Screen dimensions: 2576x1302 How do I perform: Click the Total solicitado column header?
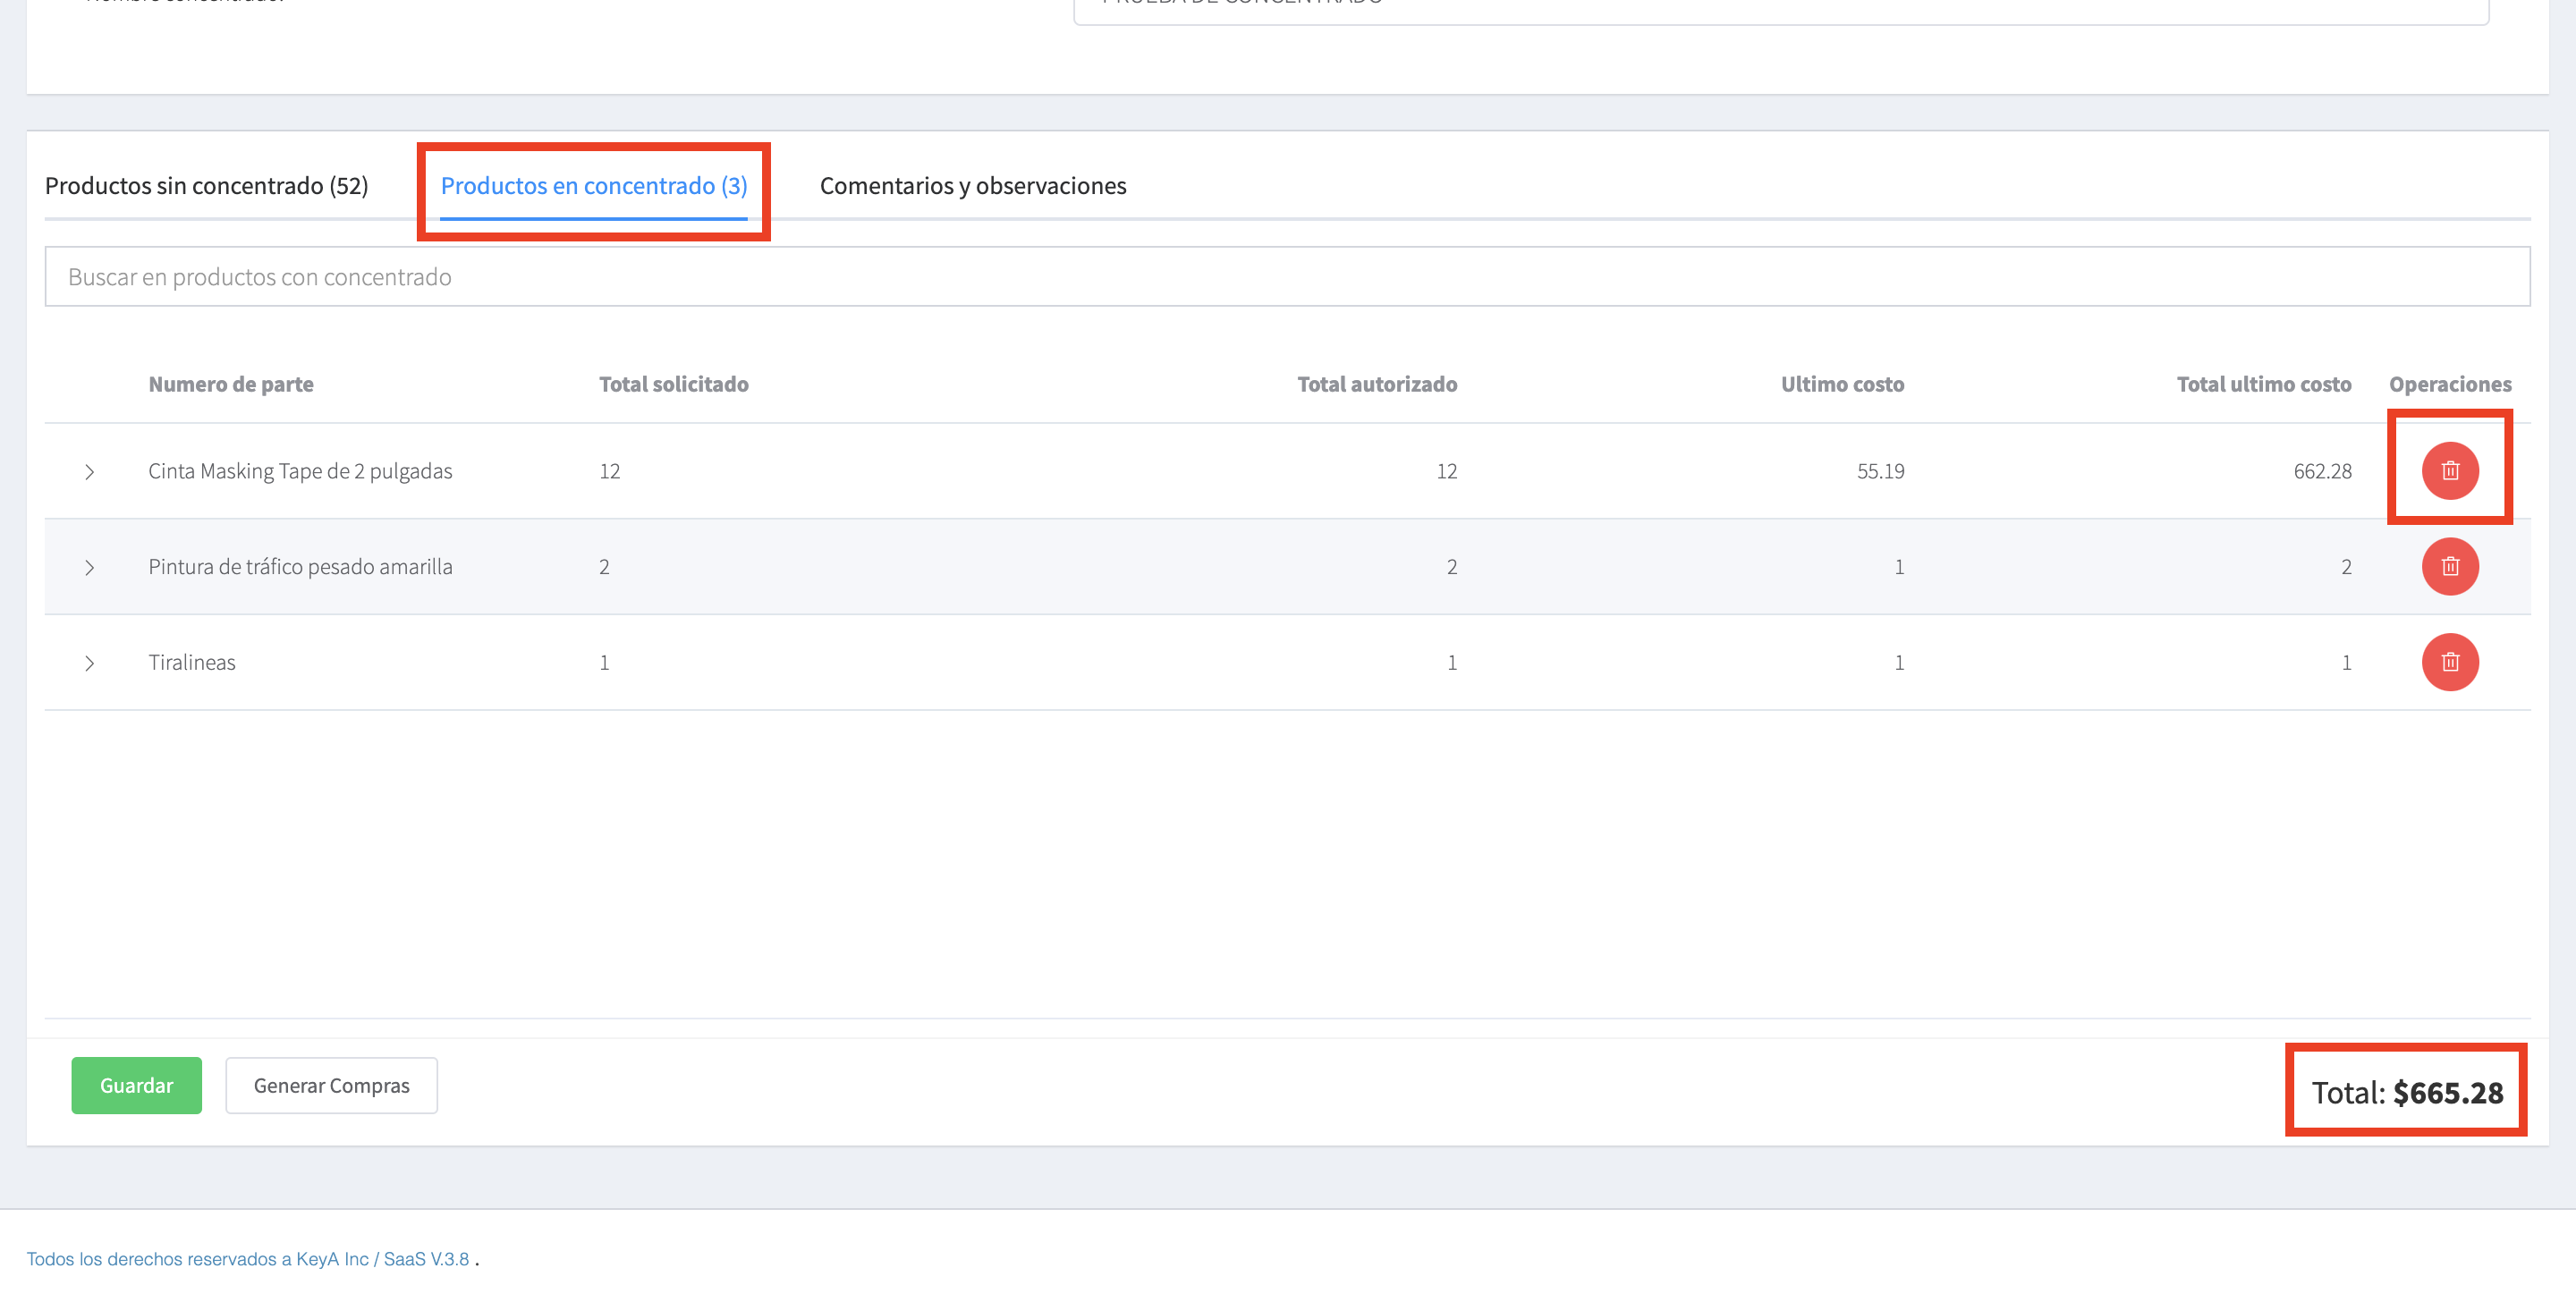click(673, 384)
